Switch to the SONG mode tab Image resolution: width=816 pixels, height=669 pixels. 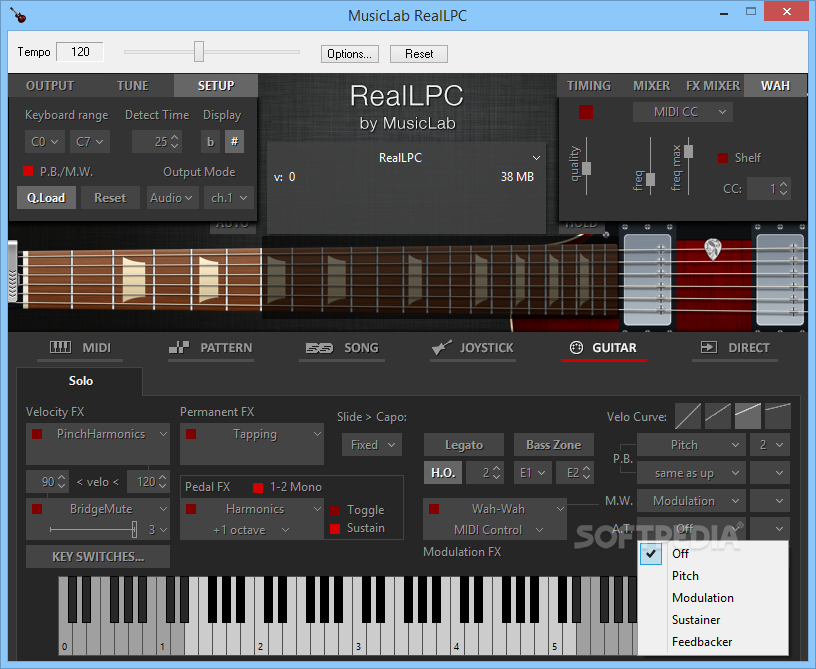[342, 348]
